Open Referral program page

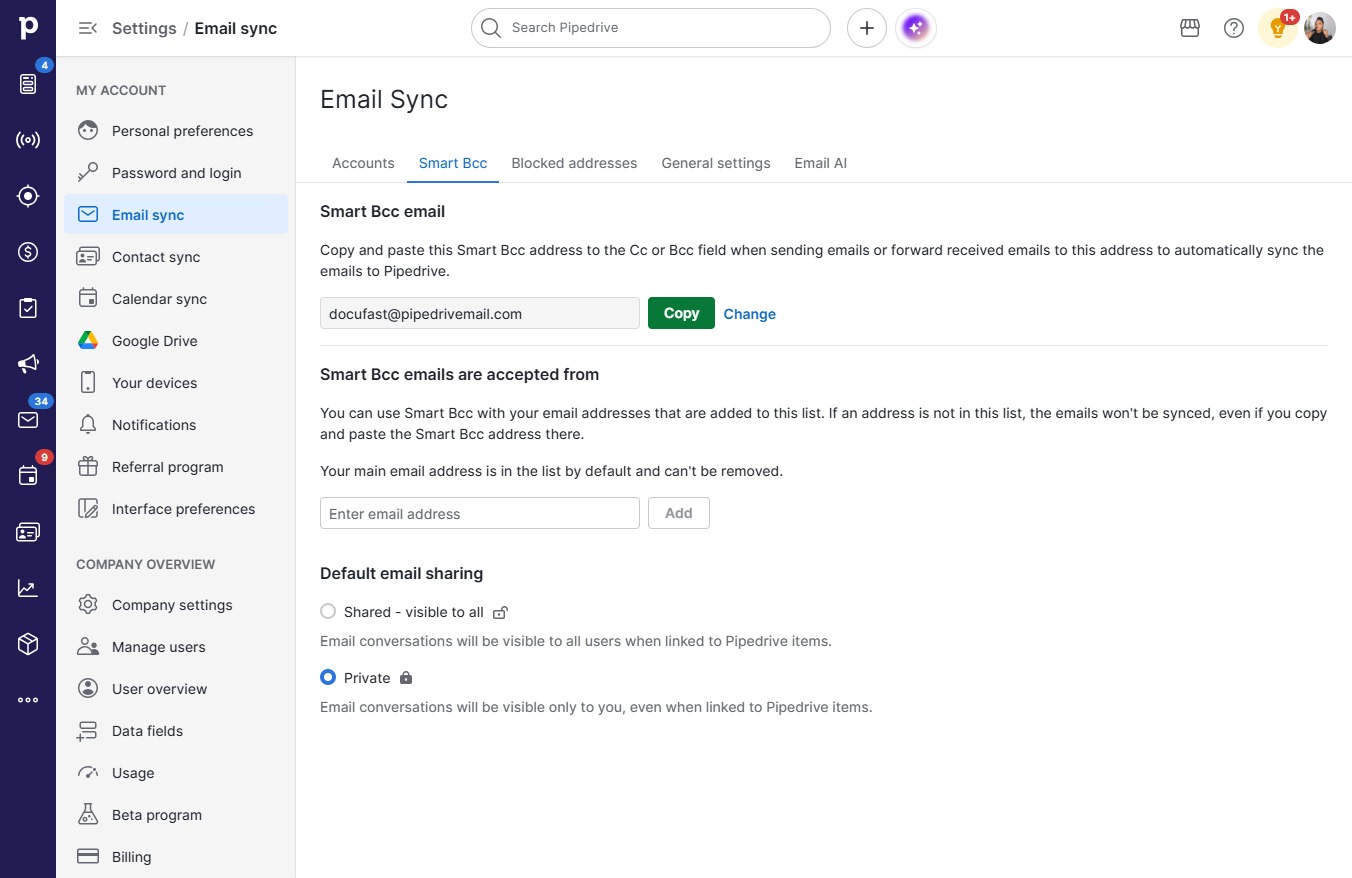176,467
